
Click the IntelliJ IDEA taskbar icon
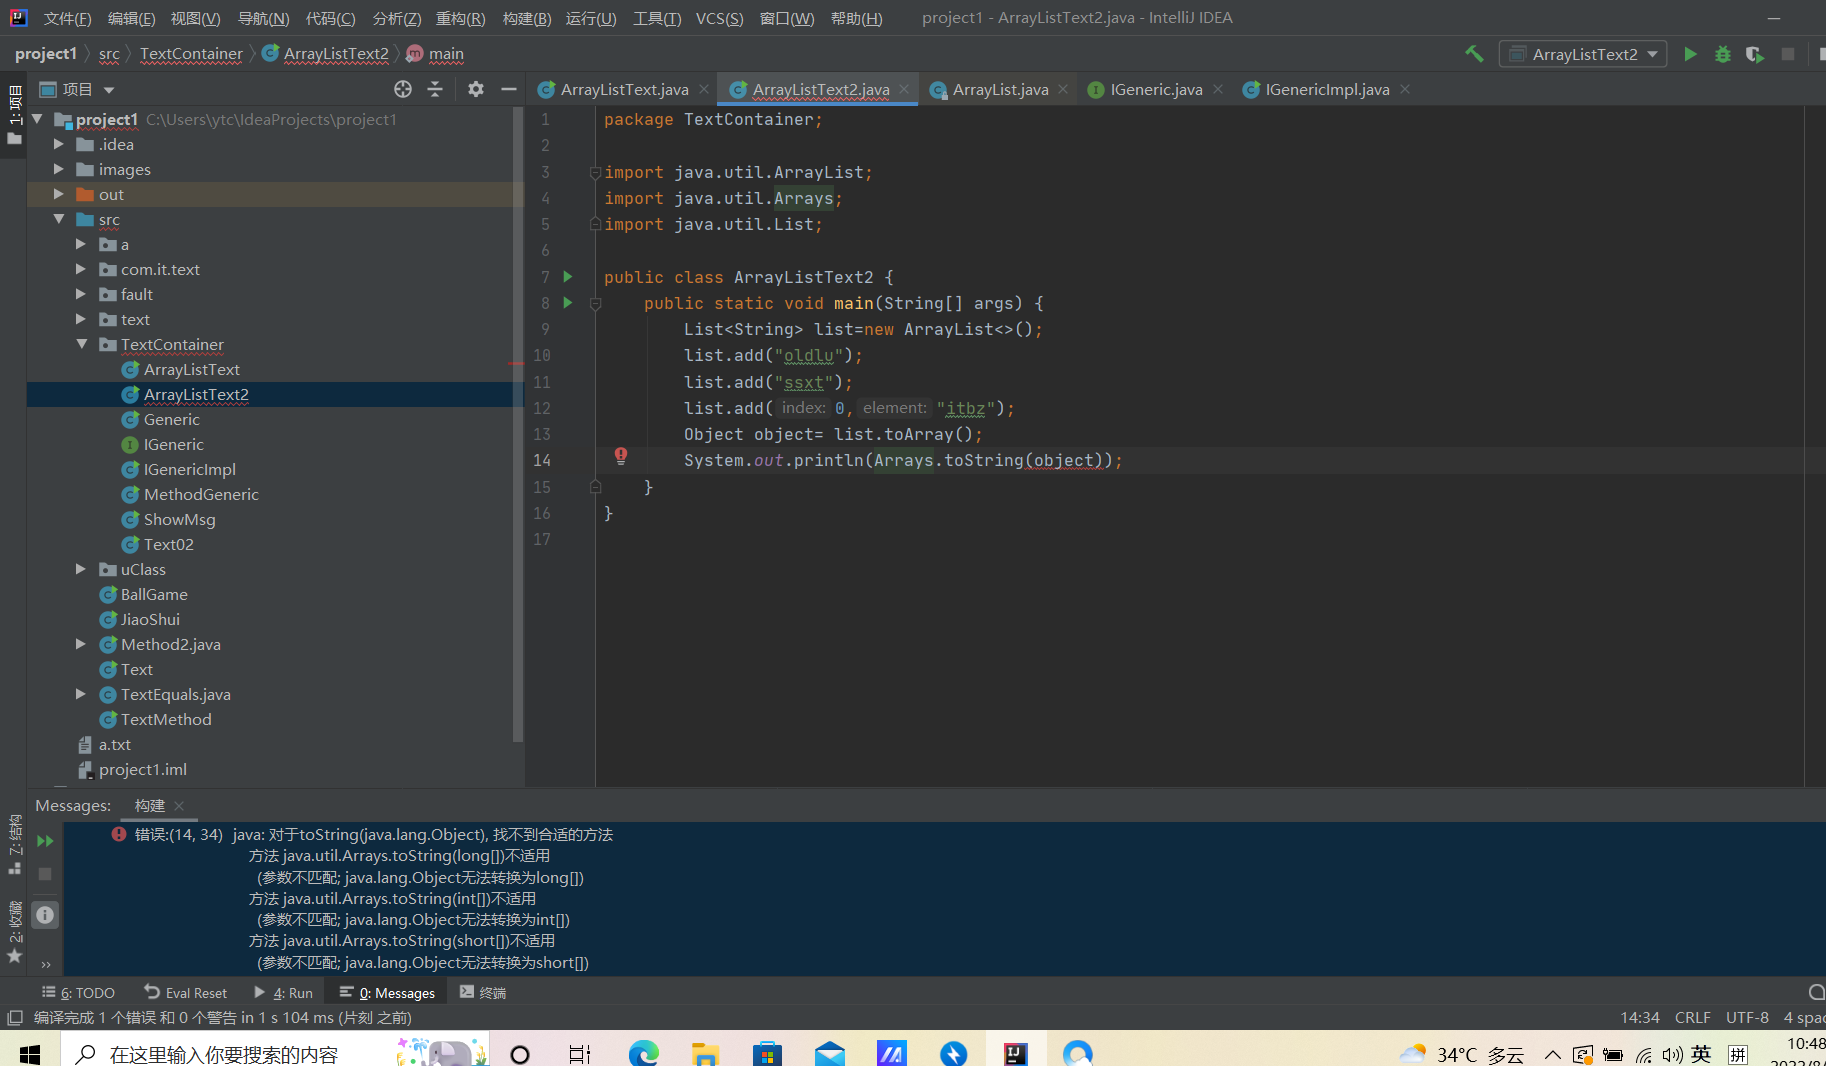click(1015, 1053)
